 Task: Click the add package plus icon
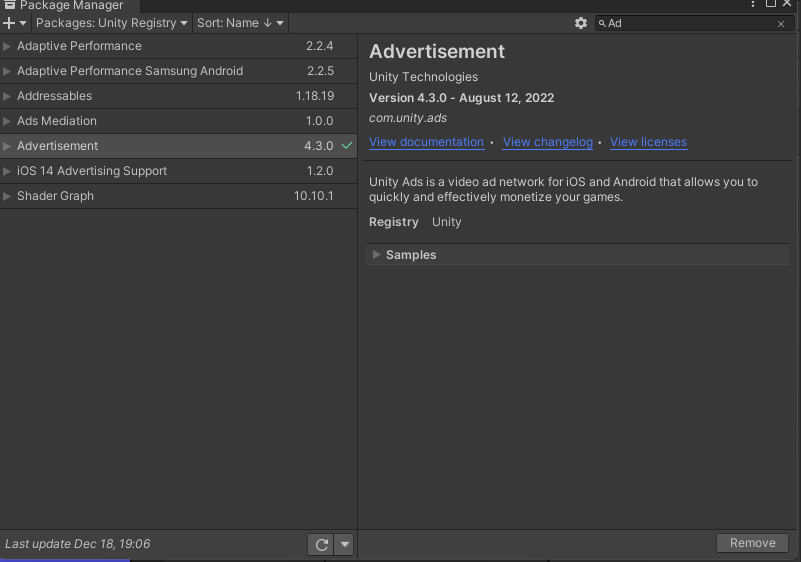coord(9,23)
